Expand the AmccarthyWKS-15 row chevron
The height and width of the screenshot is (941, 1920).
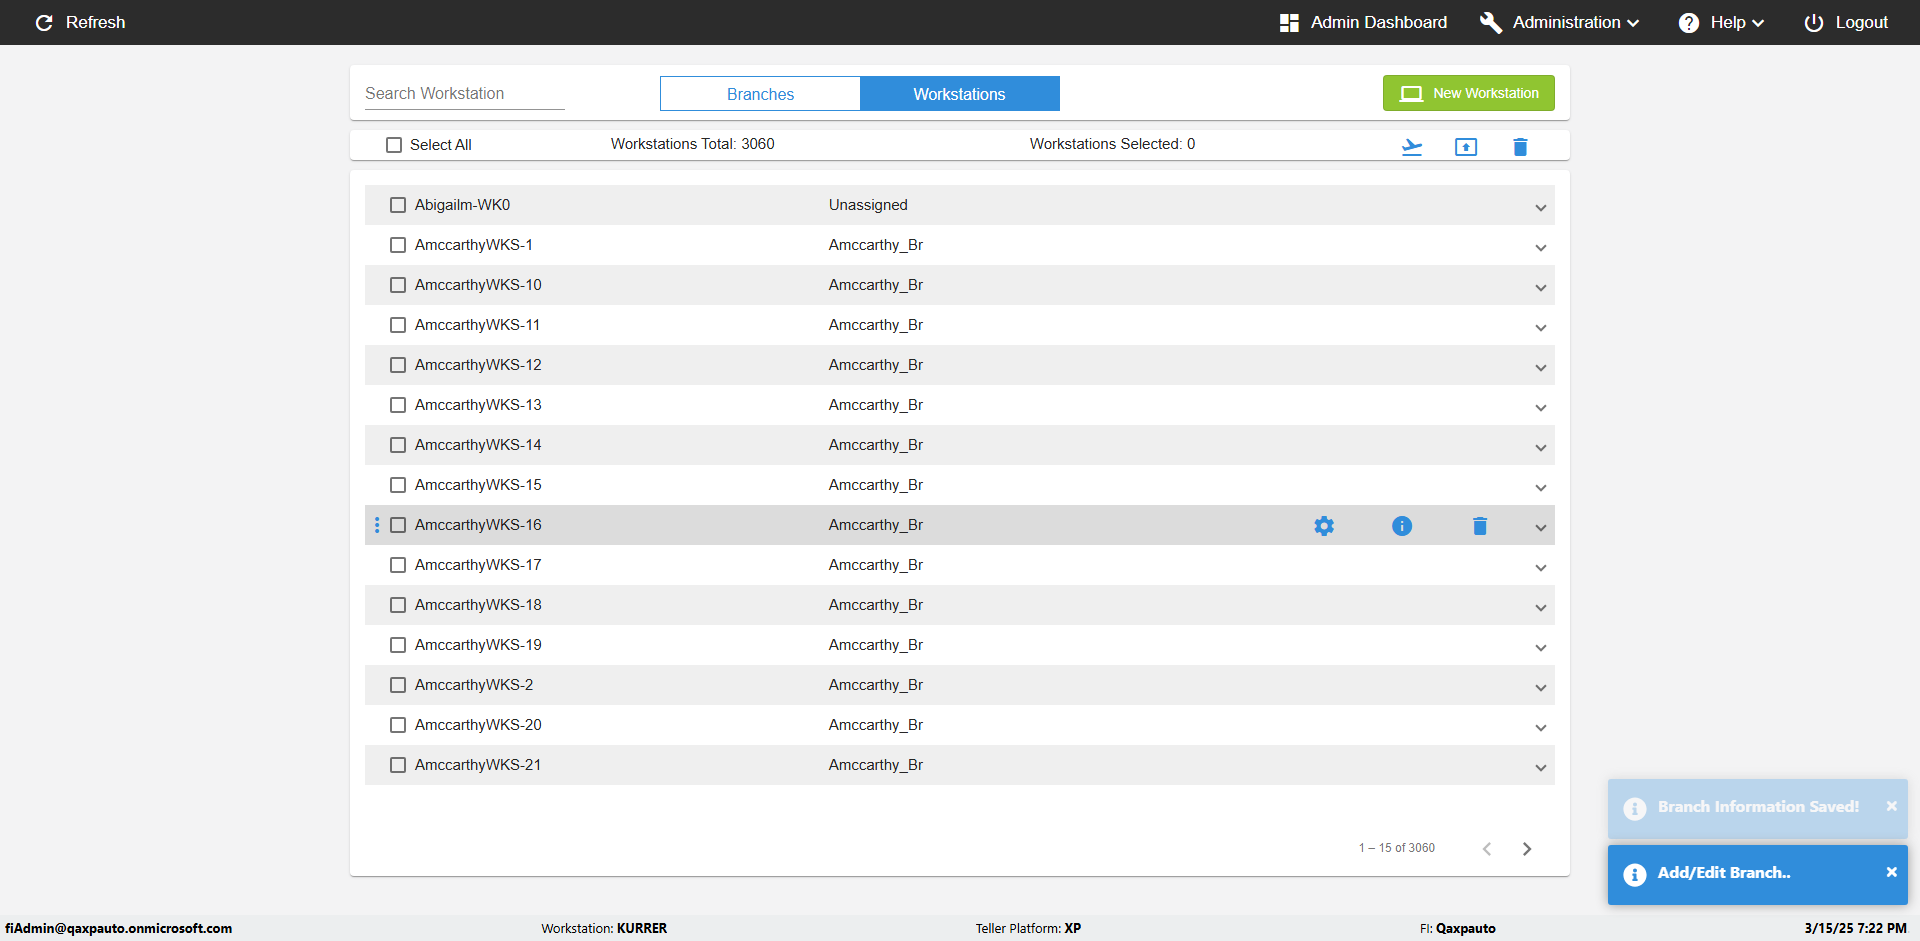1540,488
